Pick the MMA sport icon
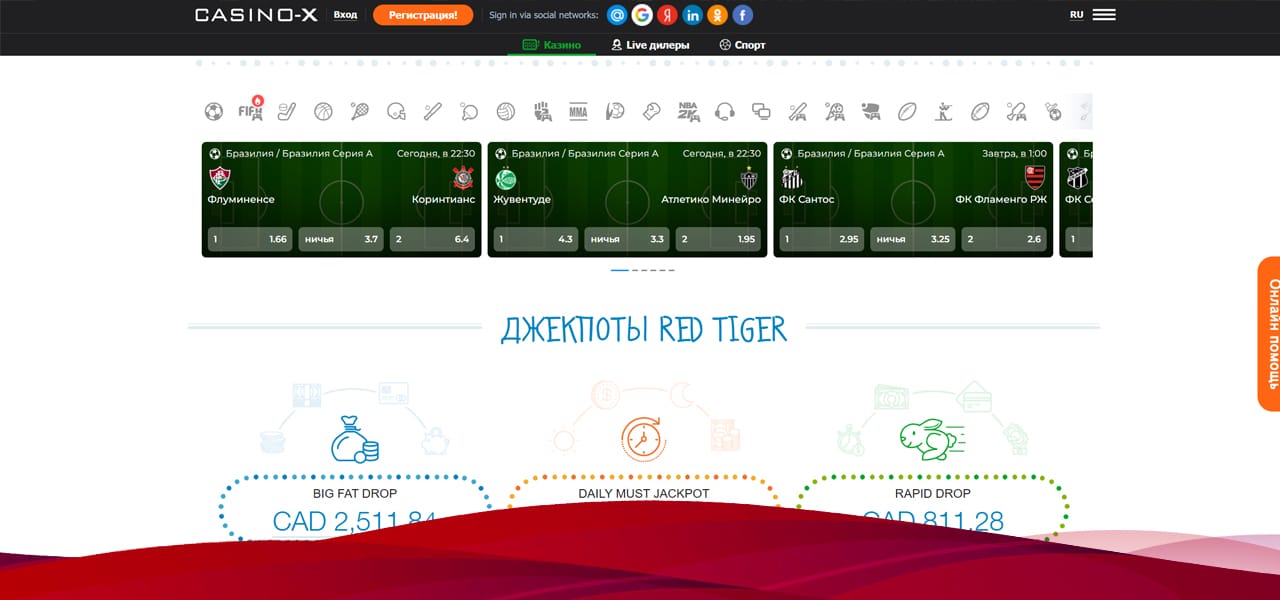The image size is (1280, 600). click(x=578, y=111)
